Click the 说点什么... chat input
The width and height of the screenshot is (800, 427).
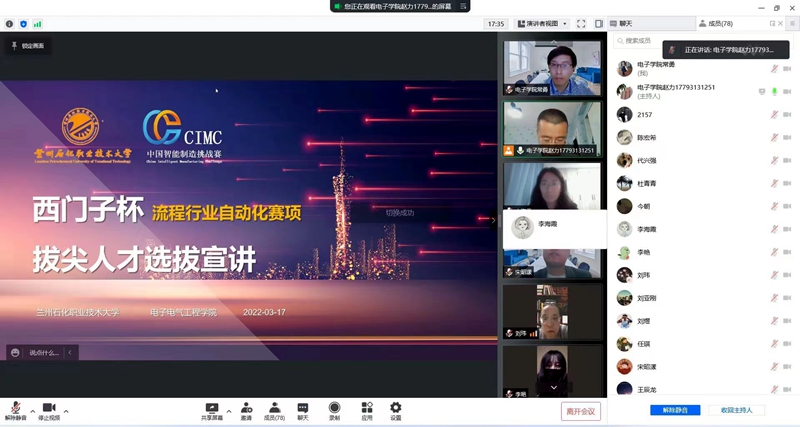[44, 353]
